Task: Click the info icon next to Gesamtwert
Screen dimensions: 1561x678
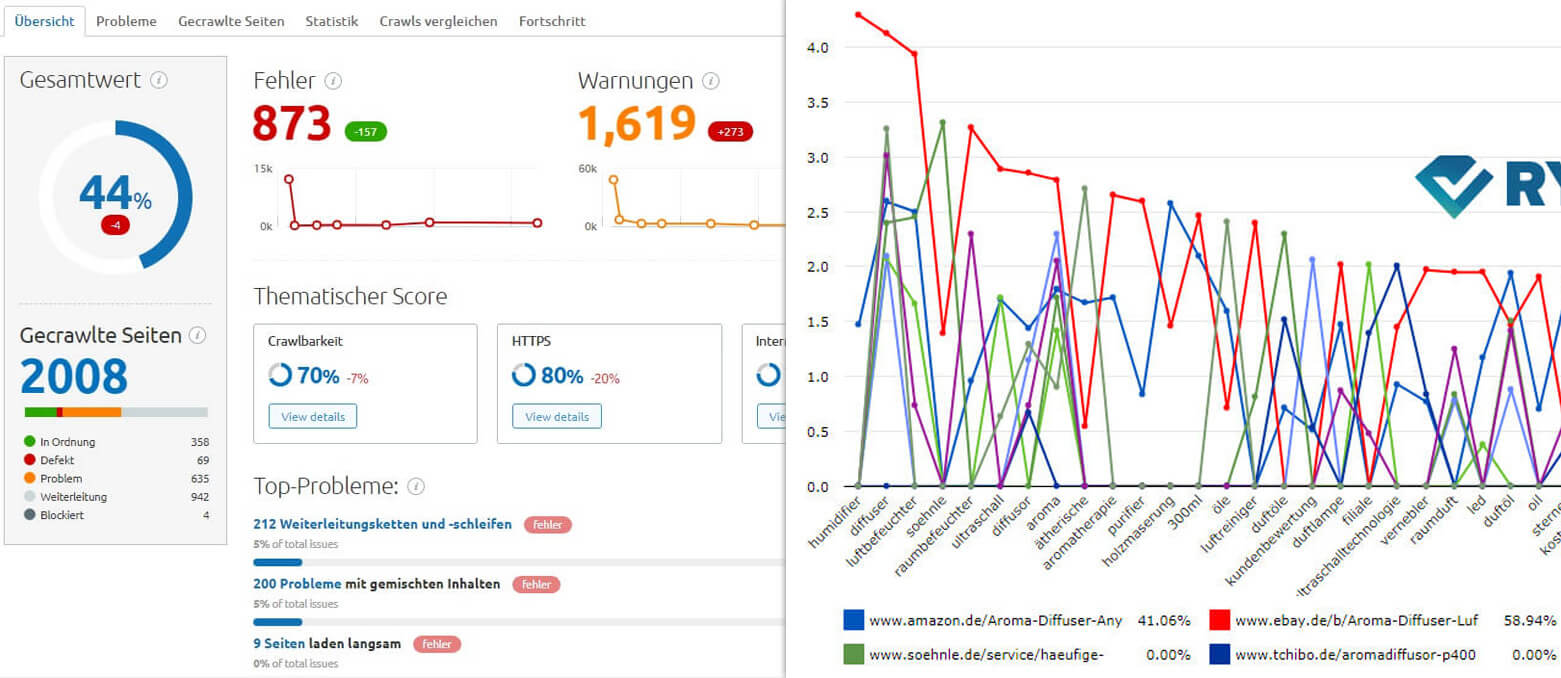Action: [x=158, y=80]
